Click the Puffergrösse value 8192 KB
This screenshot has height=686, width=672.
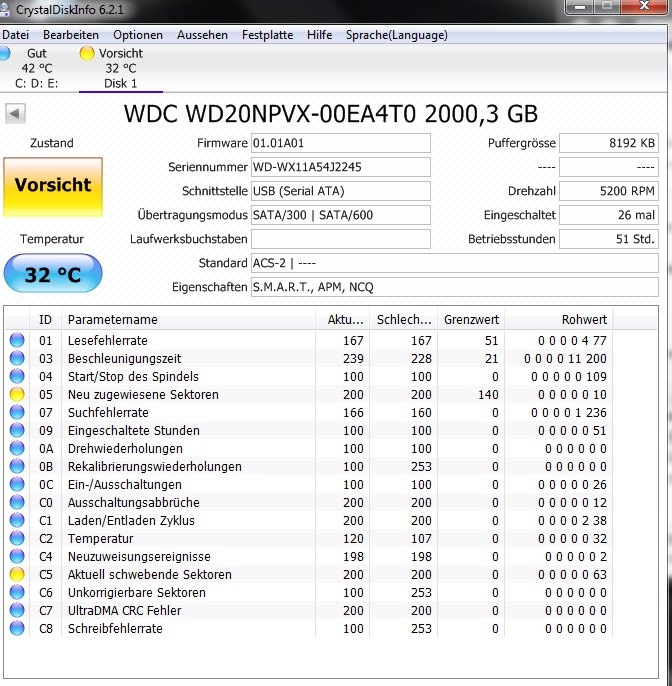pyautogui.click(x=609, y=143)
